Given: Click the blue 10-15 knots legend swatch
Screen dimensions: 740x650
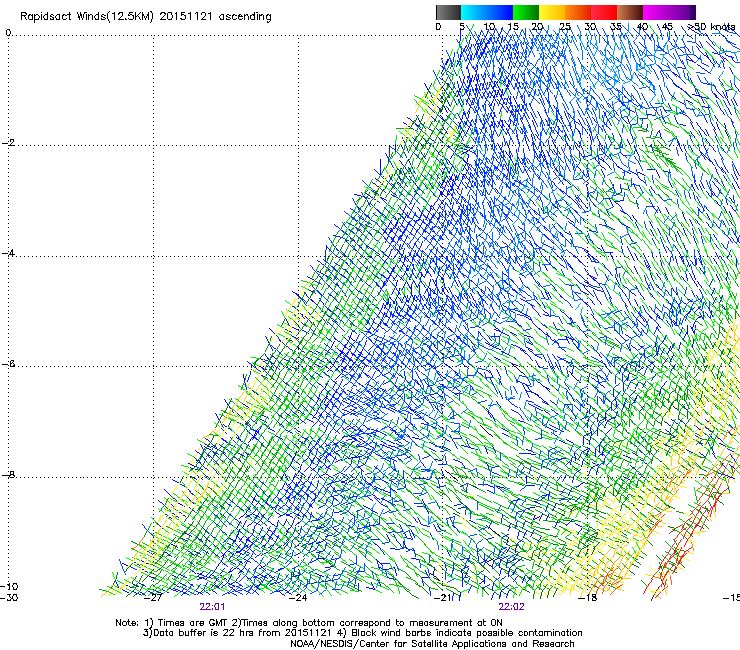Looking at the screenshot, I should 500,12.
